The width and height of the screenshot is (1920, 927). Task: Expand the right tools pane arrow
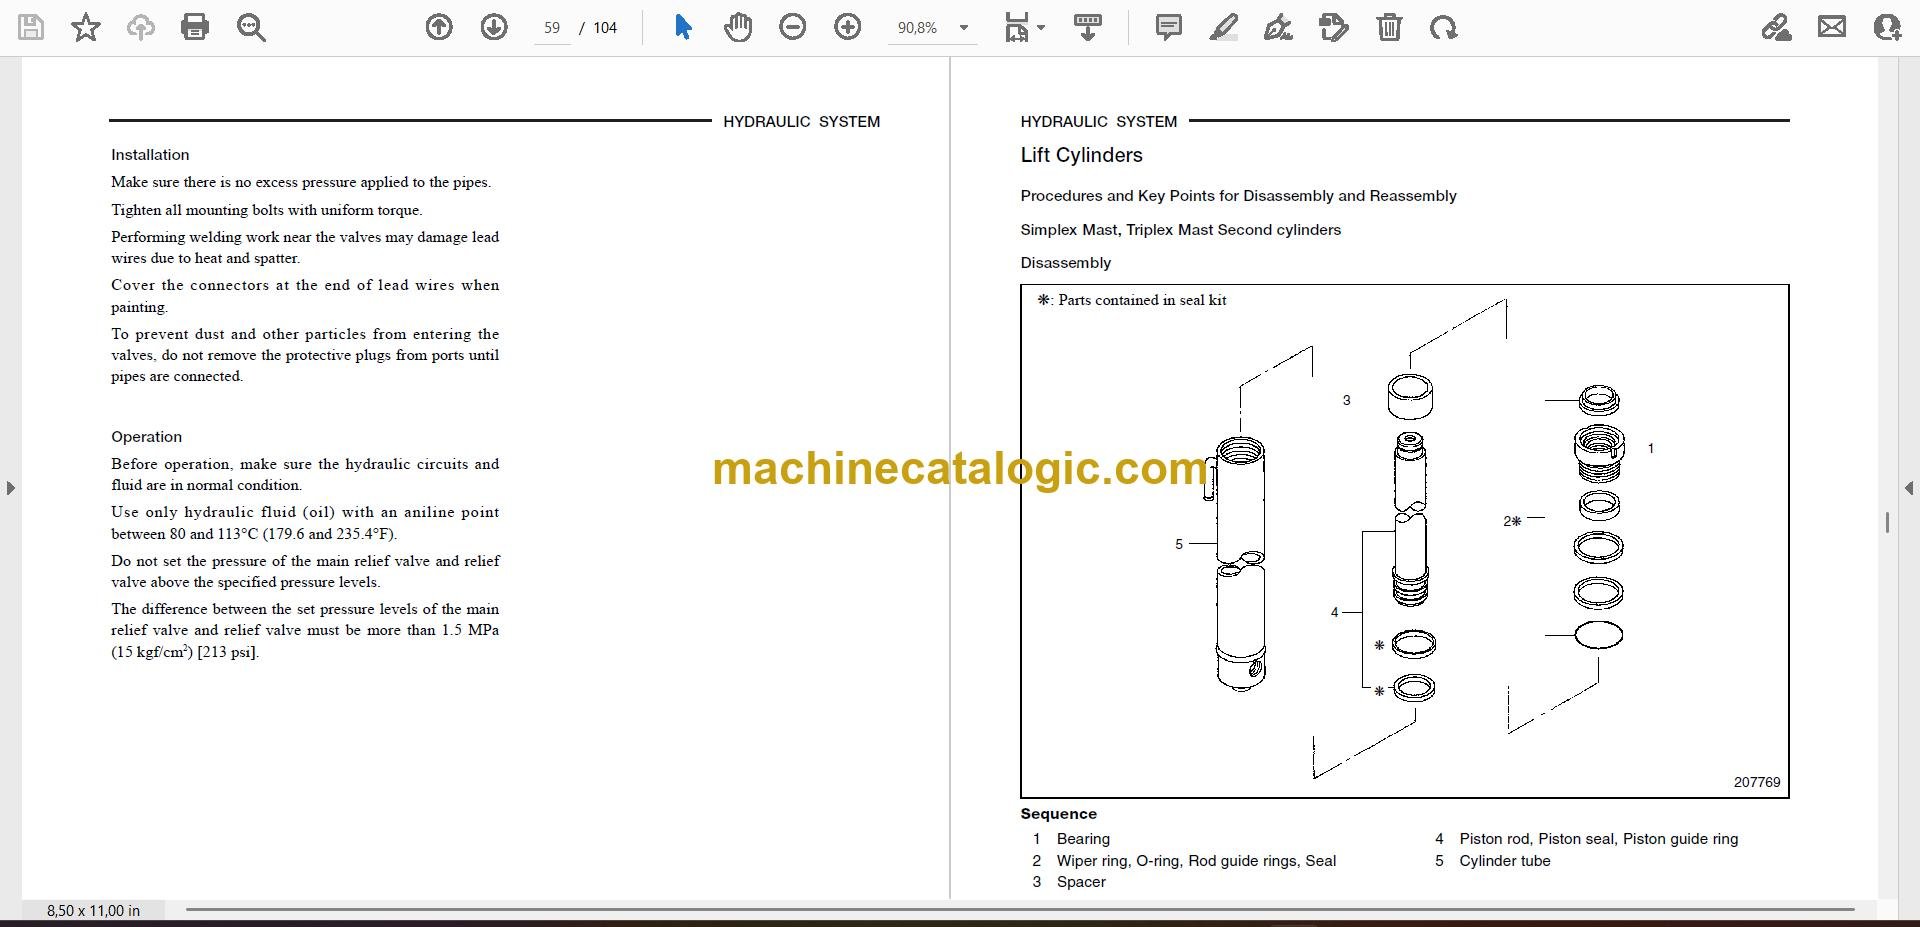click(1908, 488)
